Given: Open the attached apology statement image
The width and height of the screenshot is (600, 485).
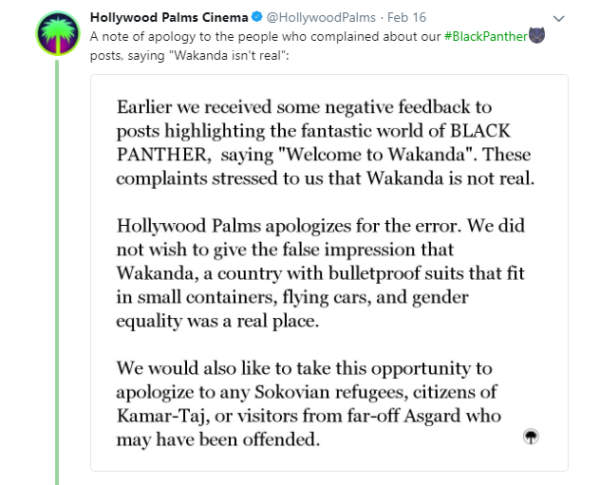Looking at the screenshot, I should (x=328, y=272).
